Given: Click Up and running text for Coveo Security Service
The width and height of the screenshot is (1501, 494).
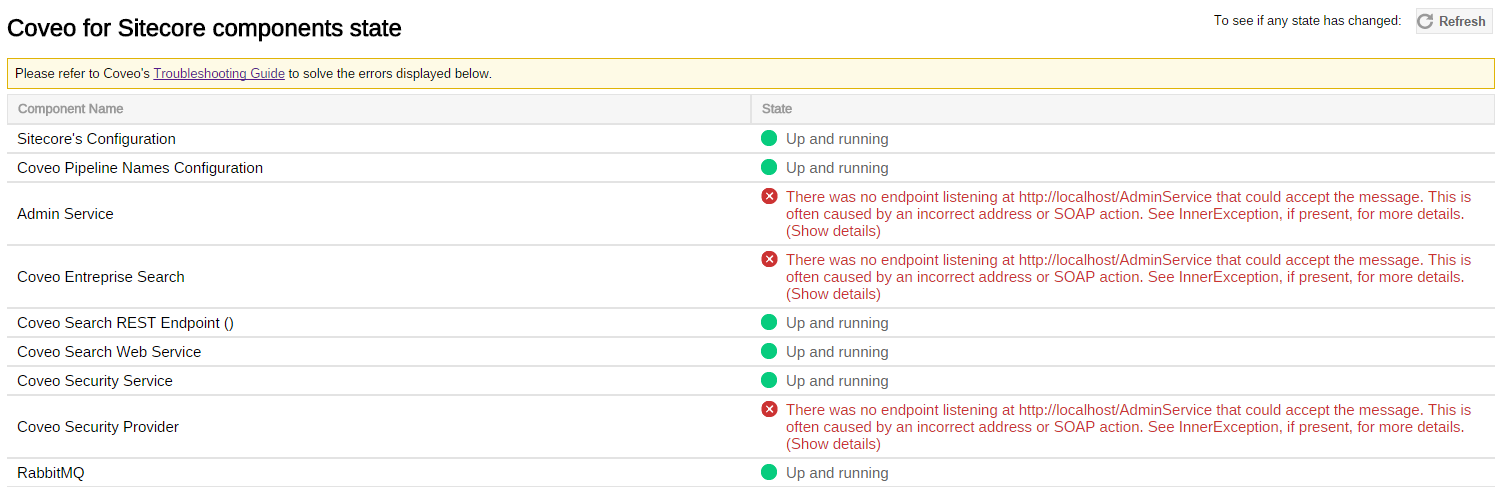Looking at the screenshot, I should coord(837,381).
